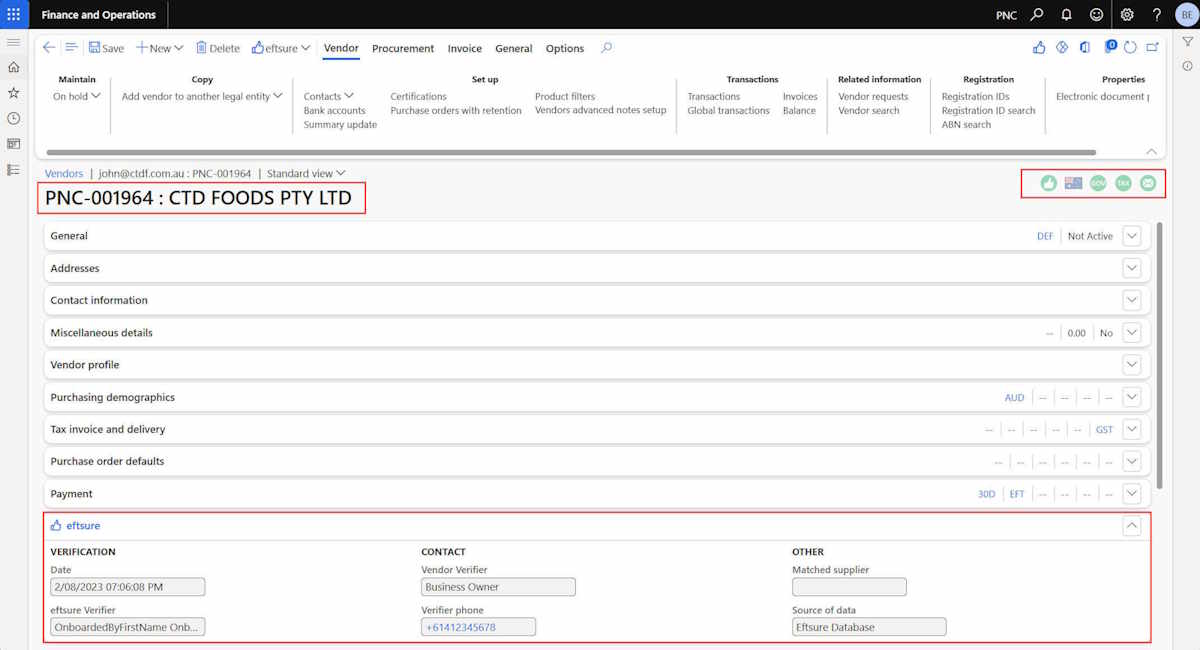Click the eftsure thumbs-up icon at top right

pos(1038,47)
